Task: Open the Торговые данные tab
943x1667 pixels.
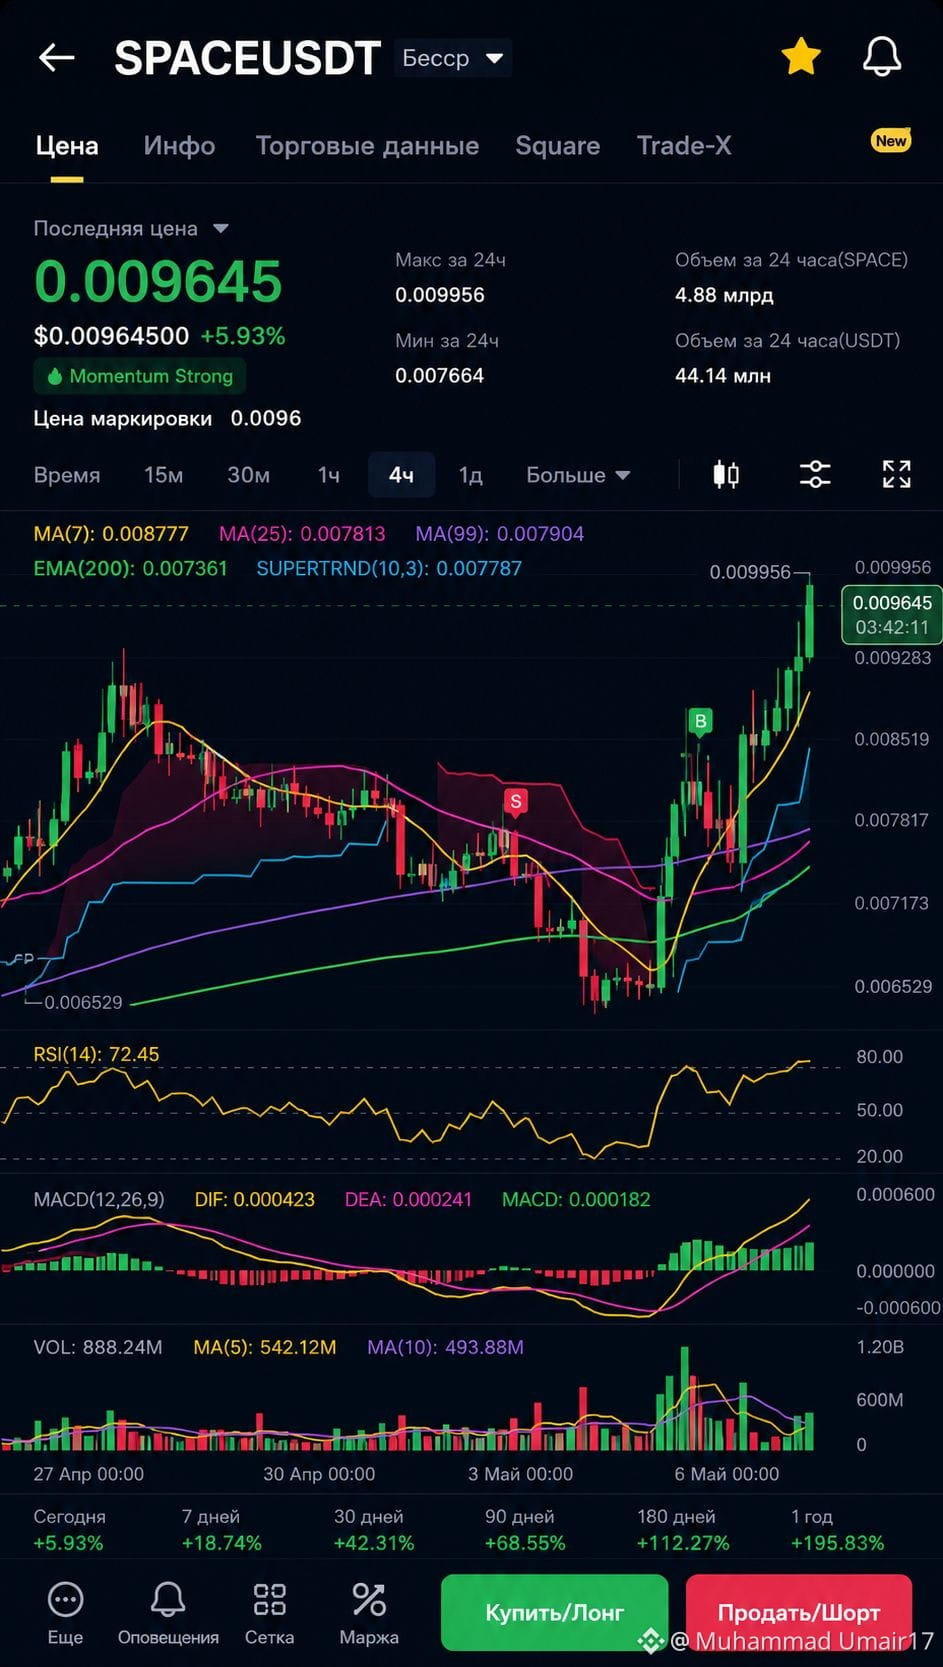Action: [x=367, y=146]
